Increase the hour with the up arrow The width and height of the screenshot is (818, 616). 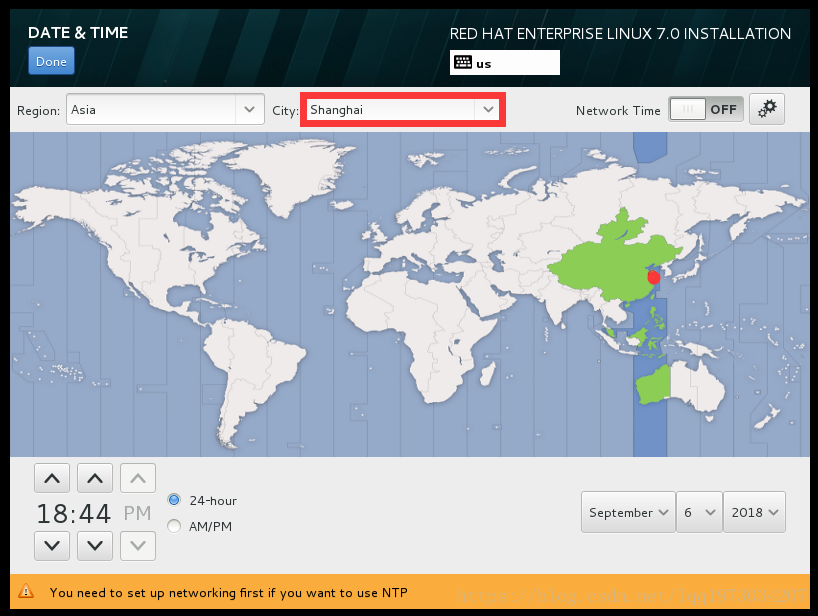click(52, 478)
